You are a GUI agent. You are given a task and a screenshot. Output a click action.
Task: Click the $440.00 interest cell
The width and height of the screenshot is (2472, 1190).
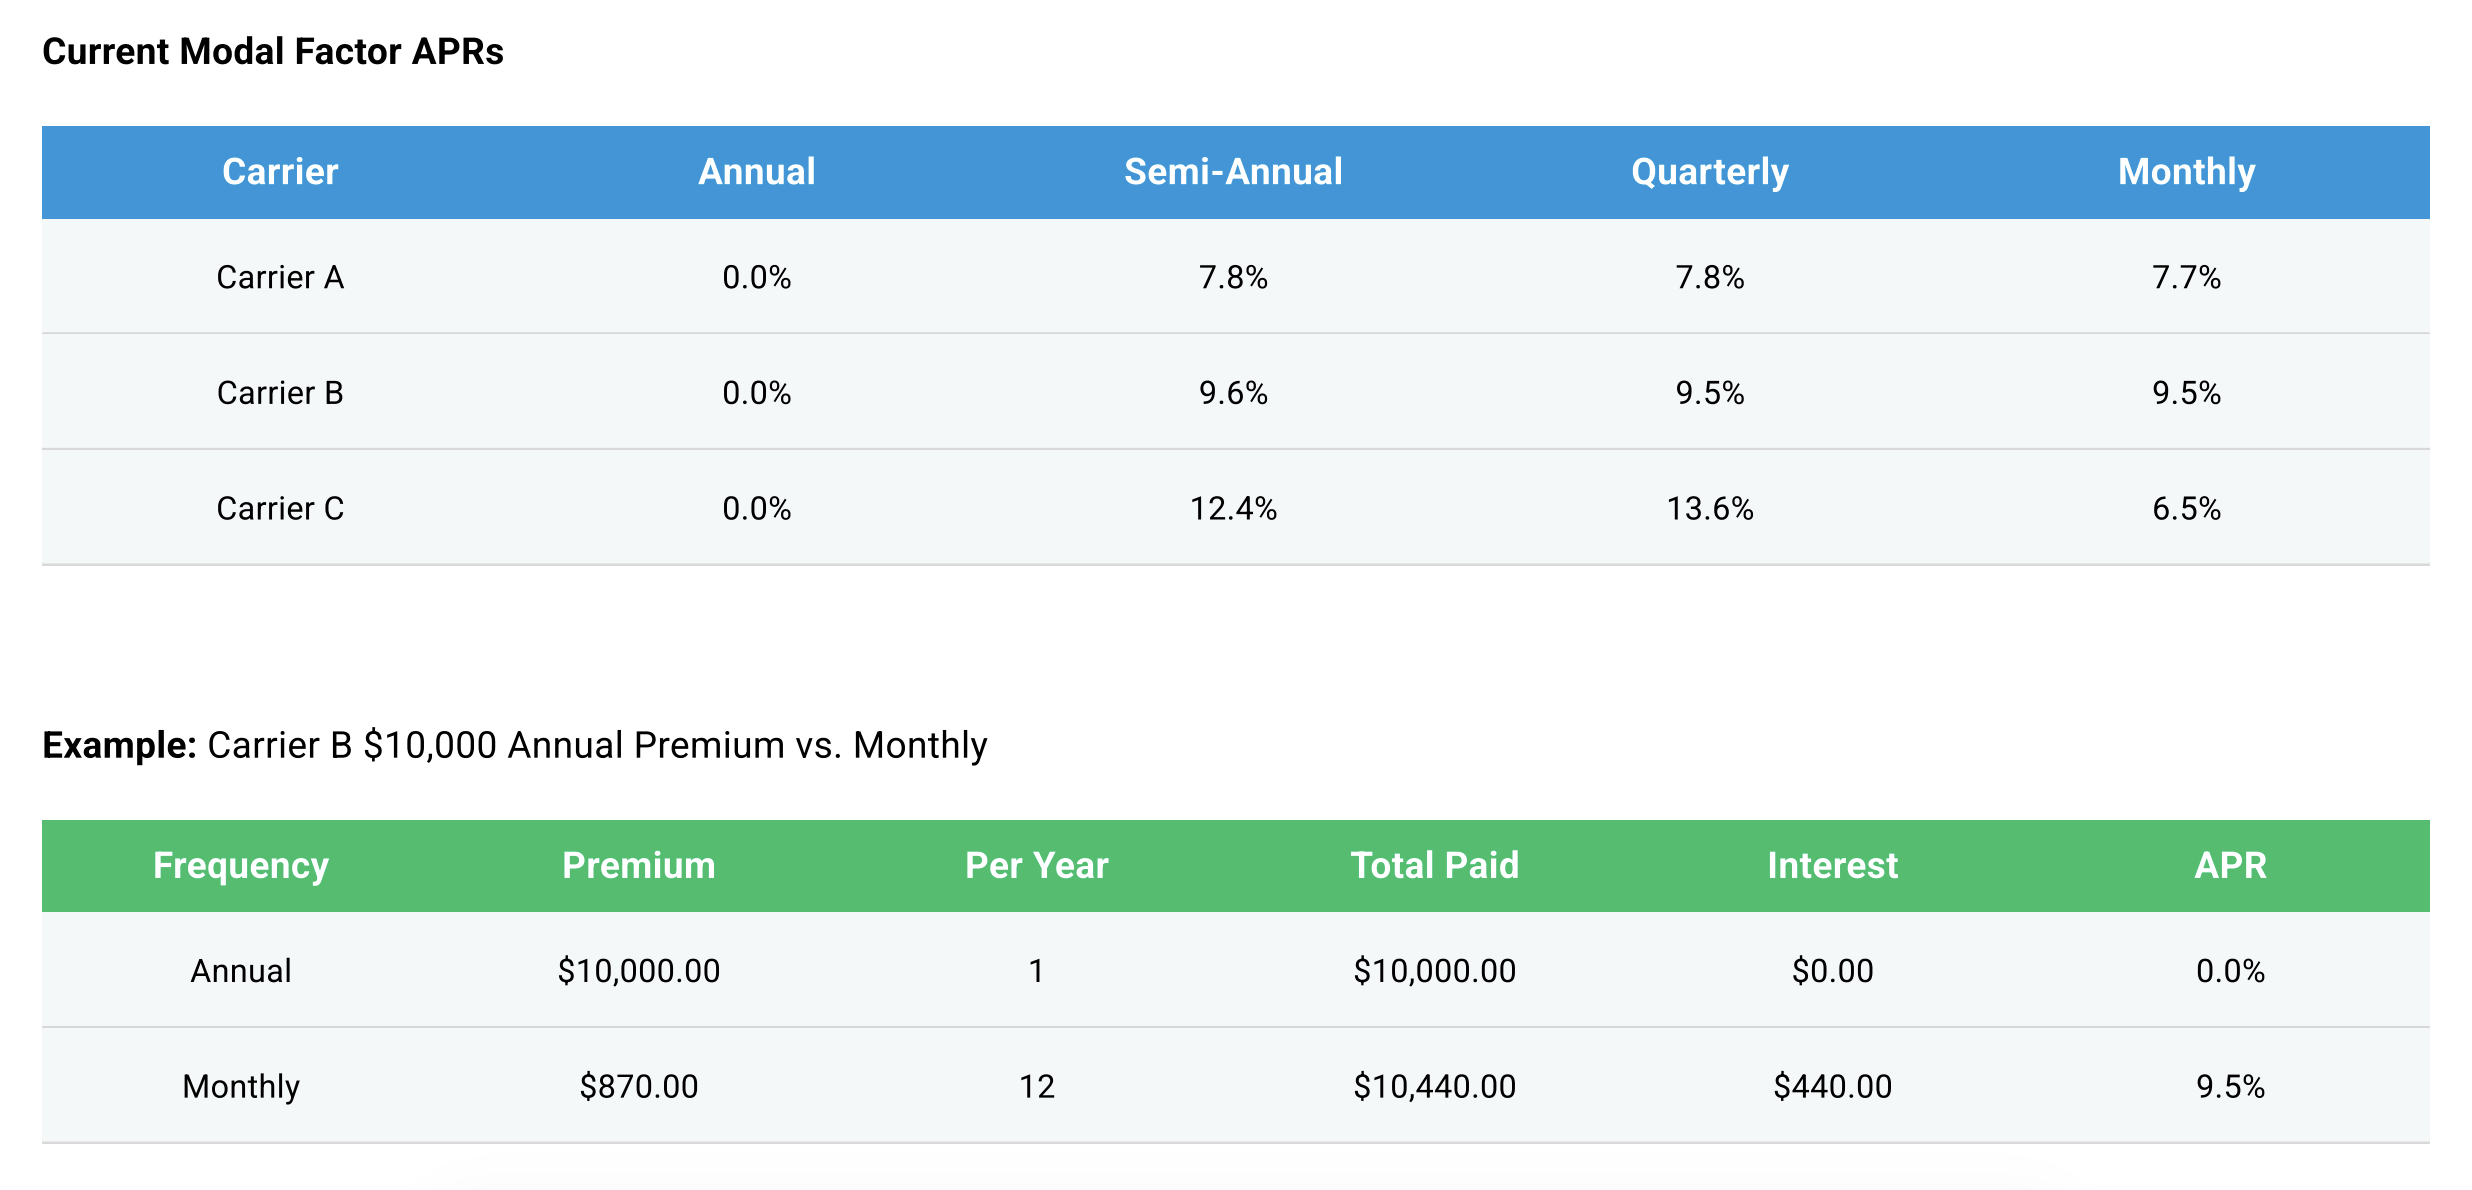[x=1832, y=1087]
